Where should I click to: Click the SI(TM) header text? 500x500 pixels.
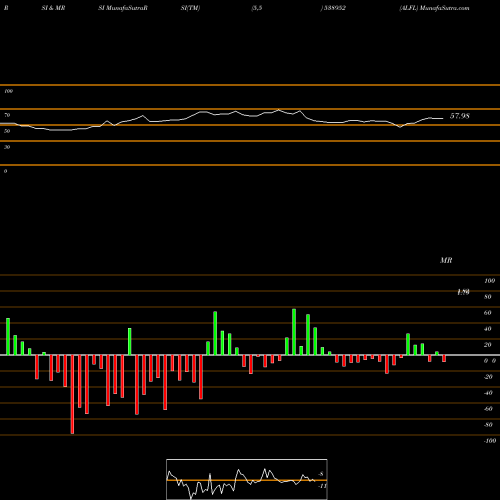[x=190, y=8]
